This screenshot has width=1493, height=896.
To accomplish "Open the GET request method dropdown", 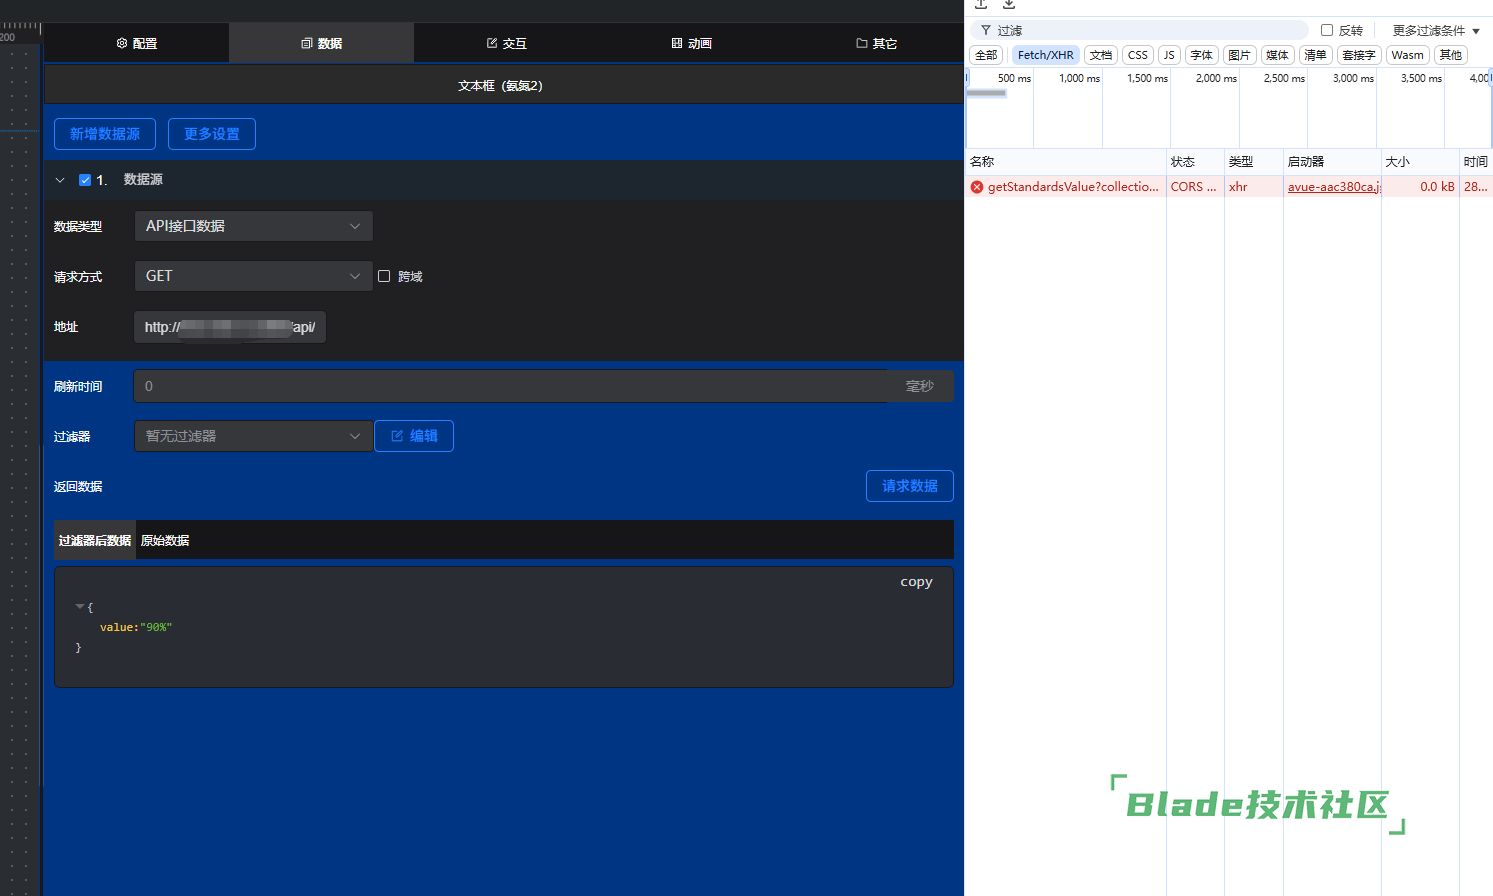I will click(x=253, y=276).
